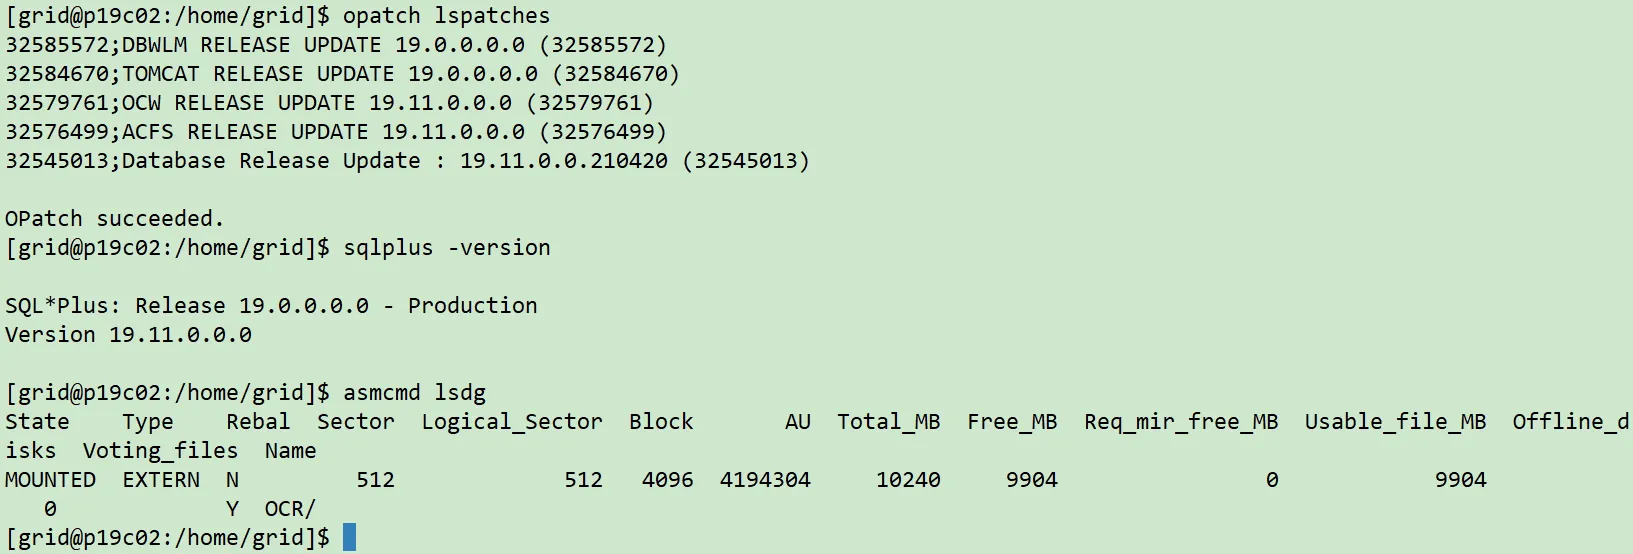Click the 'Free_MB' column header

point(1011,422)
